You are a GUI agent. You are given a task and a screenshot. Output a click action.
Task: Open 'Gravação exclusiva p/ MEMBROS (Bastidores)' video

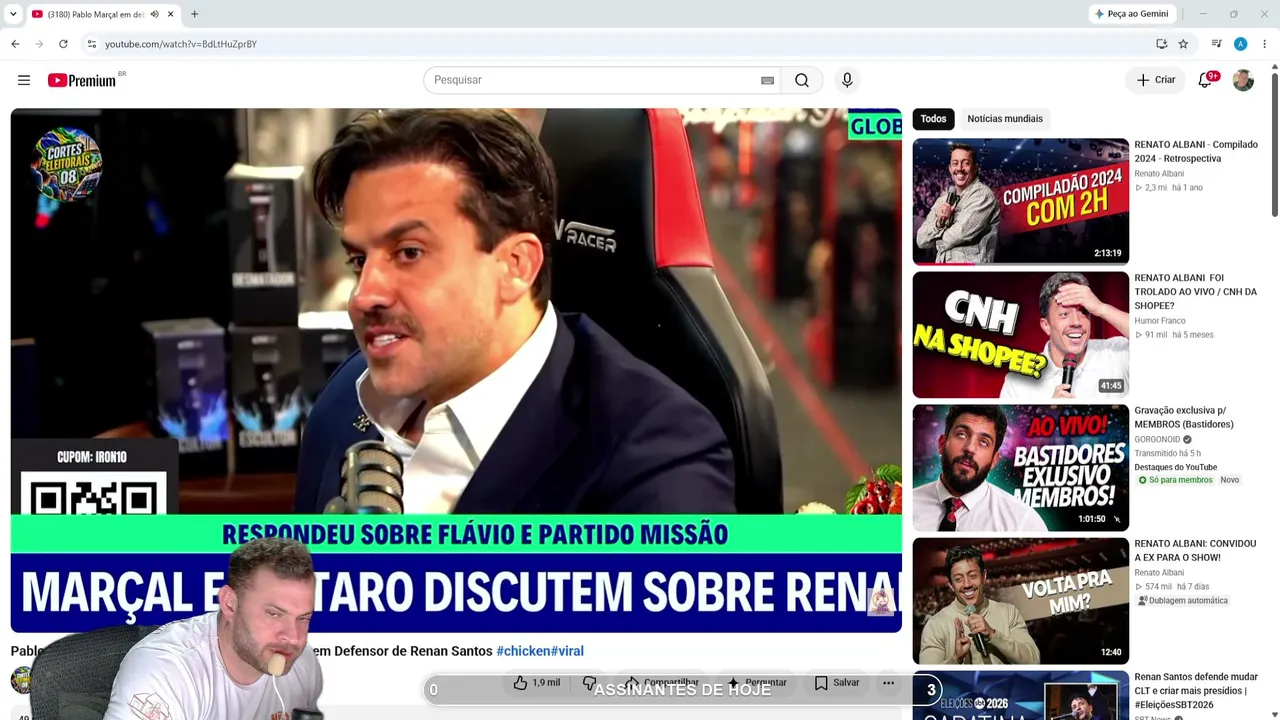pyautogui.click(x=1184, y=417)
